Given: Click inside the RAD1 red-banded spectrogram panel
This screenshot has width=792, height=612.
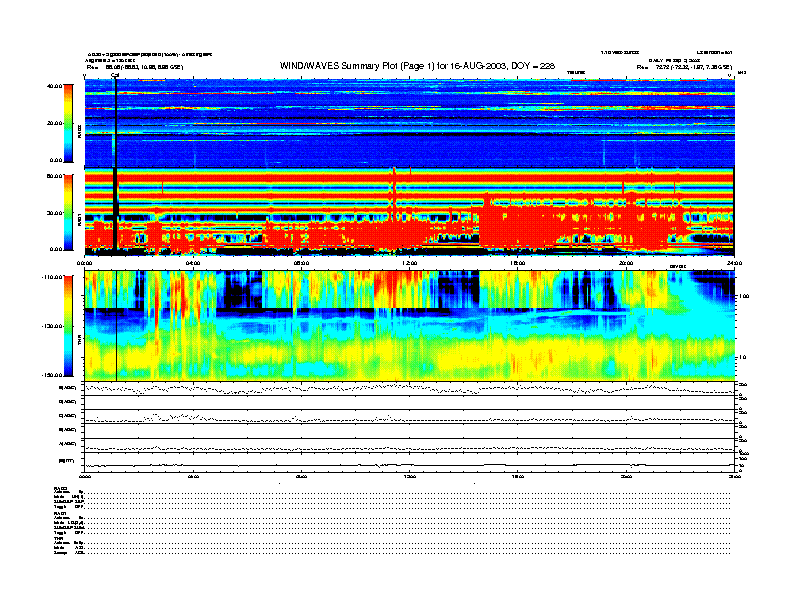Looking at the screenshot, I should (x=409, y=212).
